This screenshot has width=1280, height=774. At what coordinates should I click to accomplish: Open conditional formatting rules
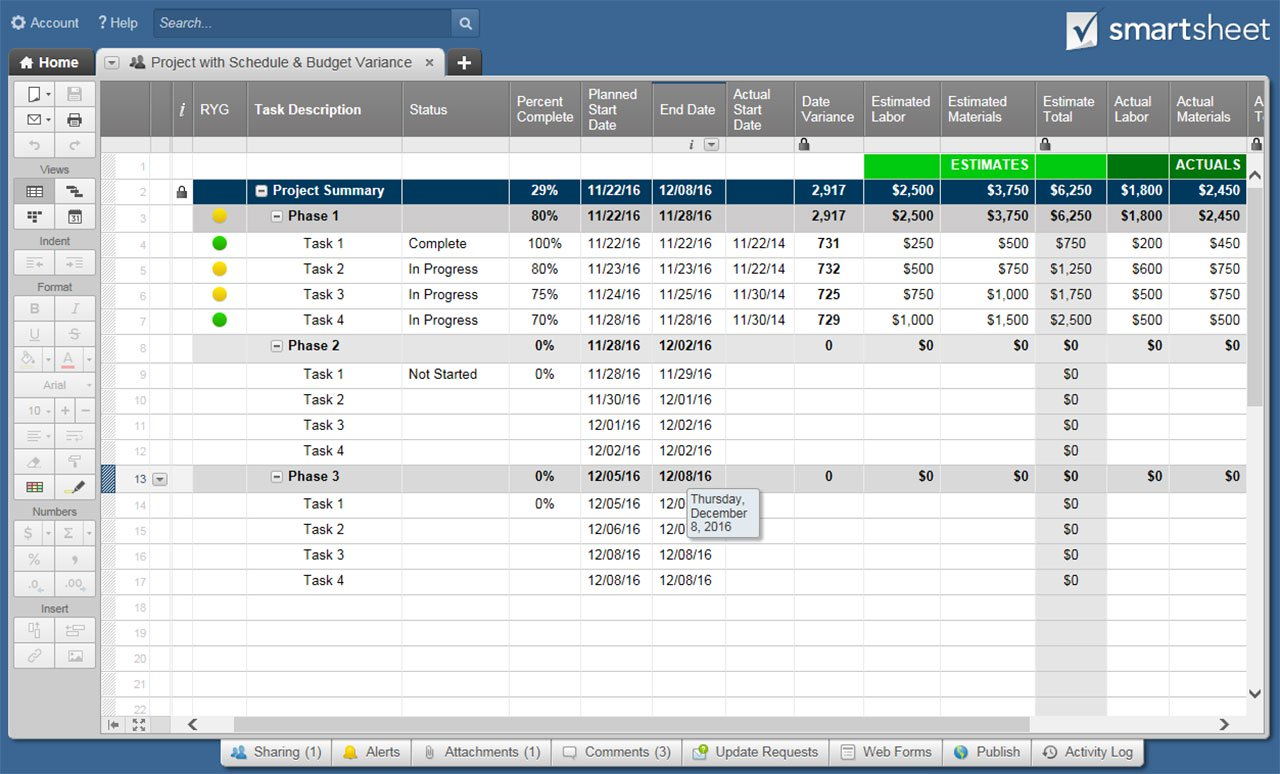pyautogui.click(x=35, y=487)
